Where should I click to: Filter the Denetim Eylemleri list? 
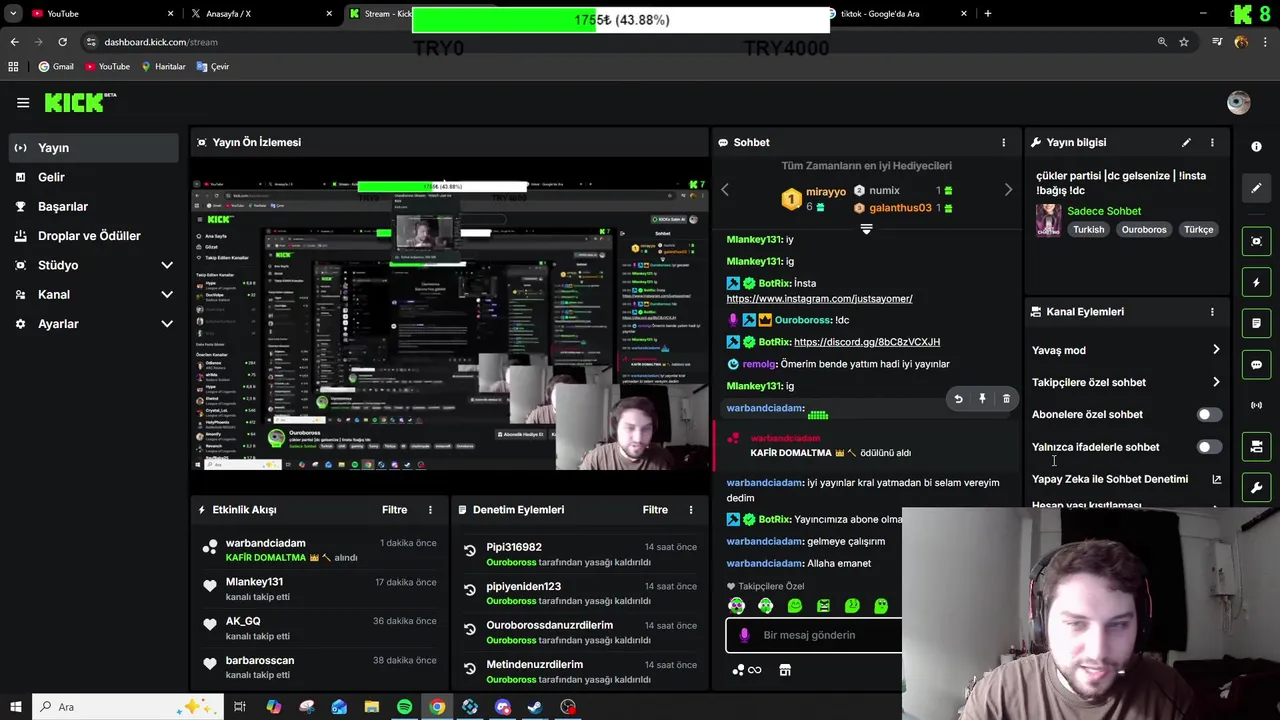pos(655,510)
